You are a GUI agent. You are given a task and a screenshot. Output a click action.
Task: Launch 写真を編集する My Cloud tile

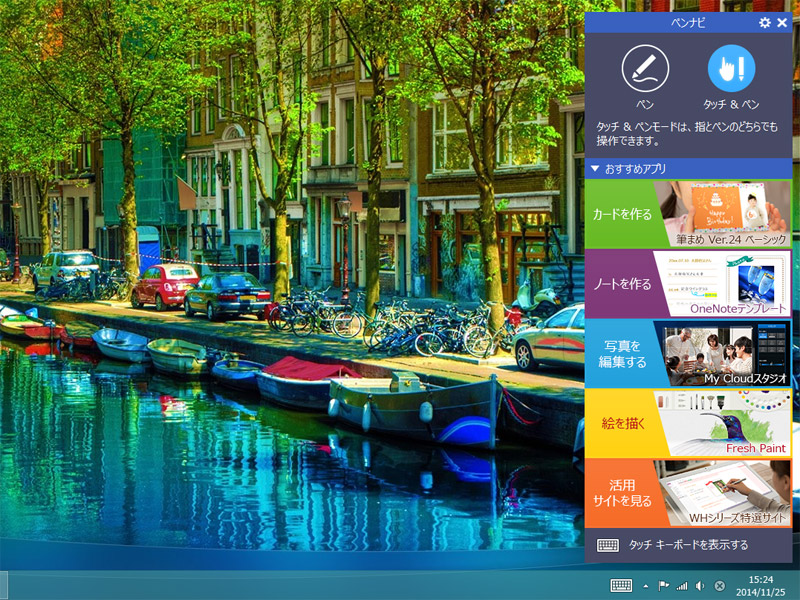click(688, 354)
